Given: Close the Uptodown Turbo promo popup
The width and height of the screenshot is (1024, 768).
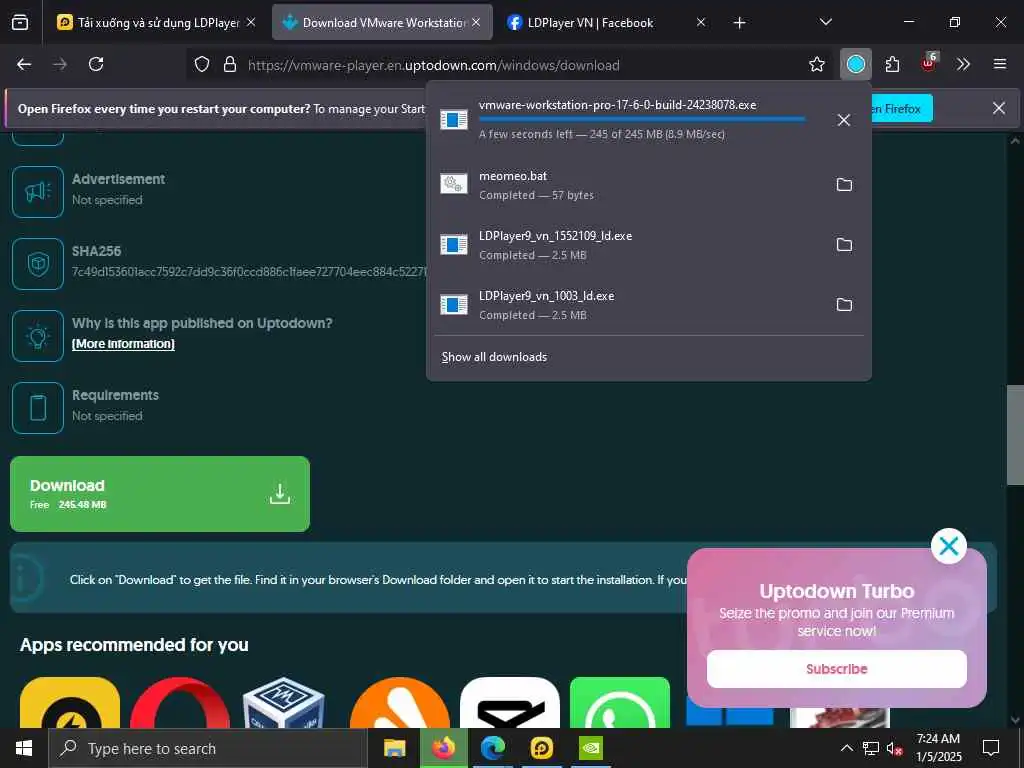Looking at the screenshot, I should click(x=948, y=546).
